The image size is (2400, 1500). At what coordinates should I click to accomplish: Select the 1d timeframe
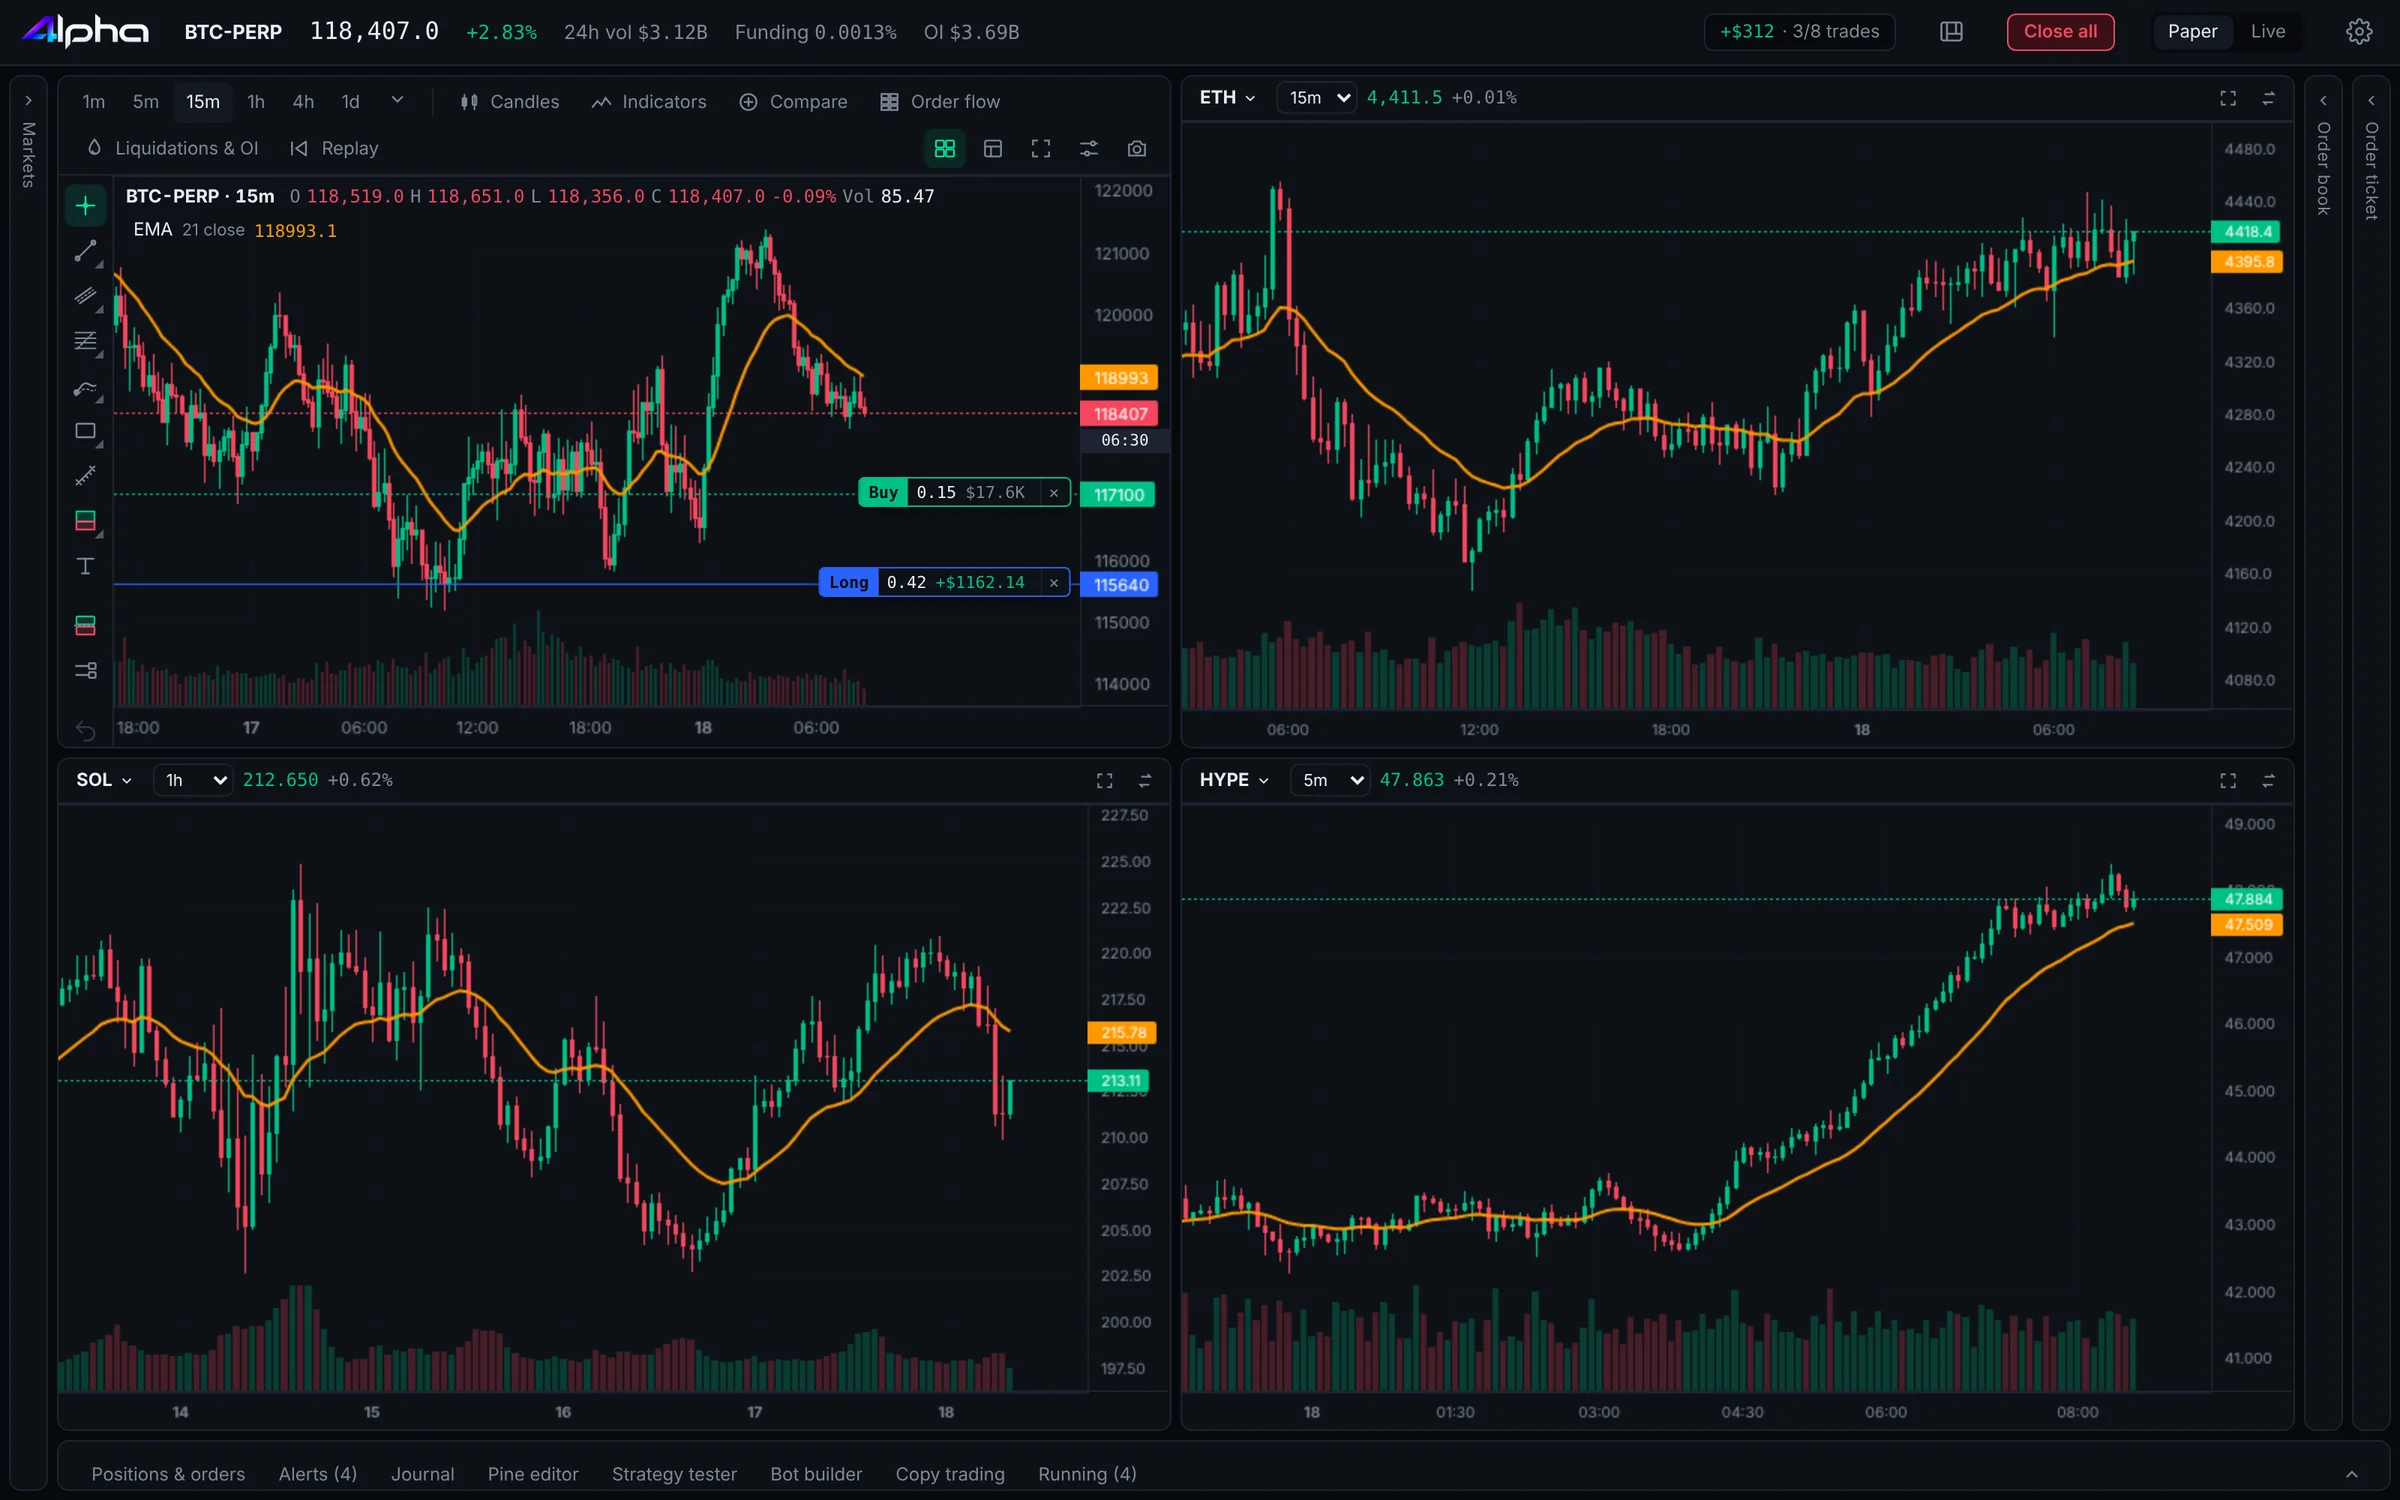click(x=350, y=102)
